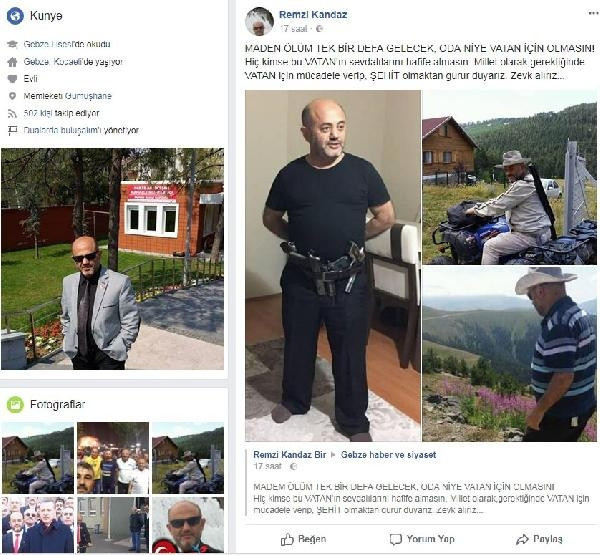Open the large photo of man in black shirt
The image size is (600, 555).
click(333, 266)
